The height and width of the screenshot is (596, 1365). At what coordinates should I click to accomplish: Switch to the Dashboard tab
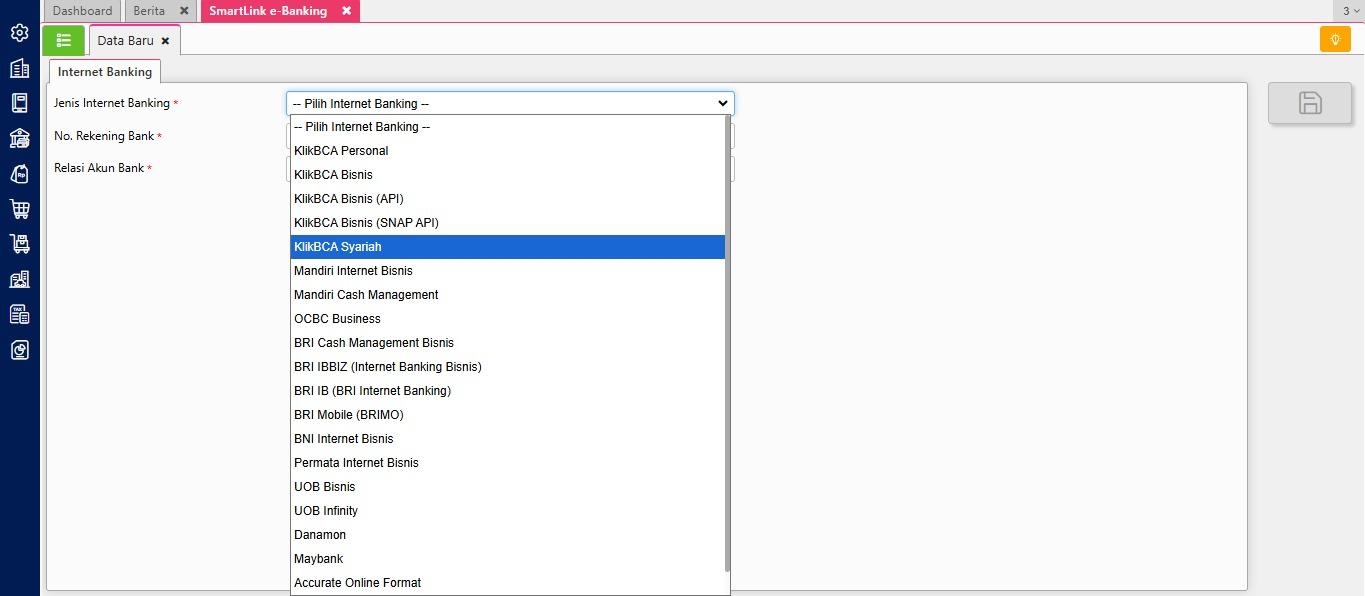pyautogui.click(x=82, y=11)
